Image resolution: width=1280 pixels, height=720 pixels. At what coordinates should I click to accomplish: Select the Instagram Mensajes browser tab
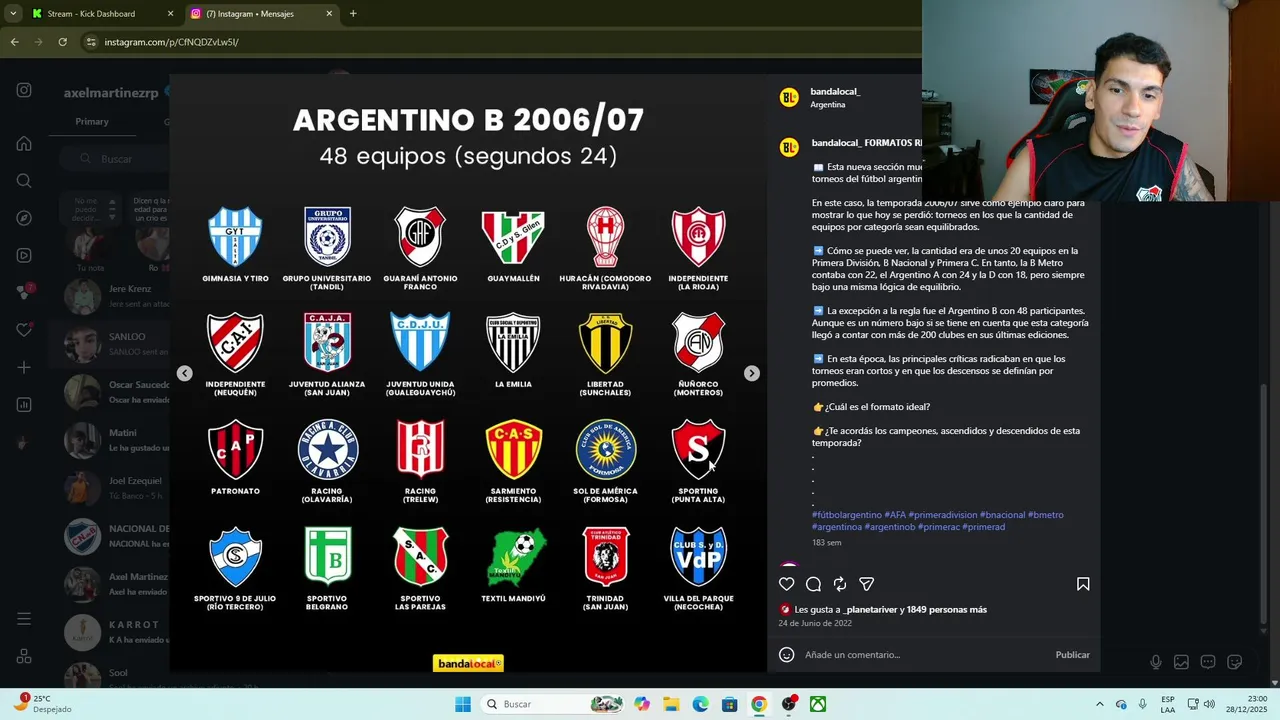pyautogui.click(x=260, y=14)
